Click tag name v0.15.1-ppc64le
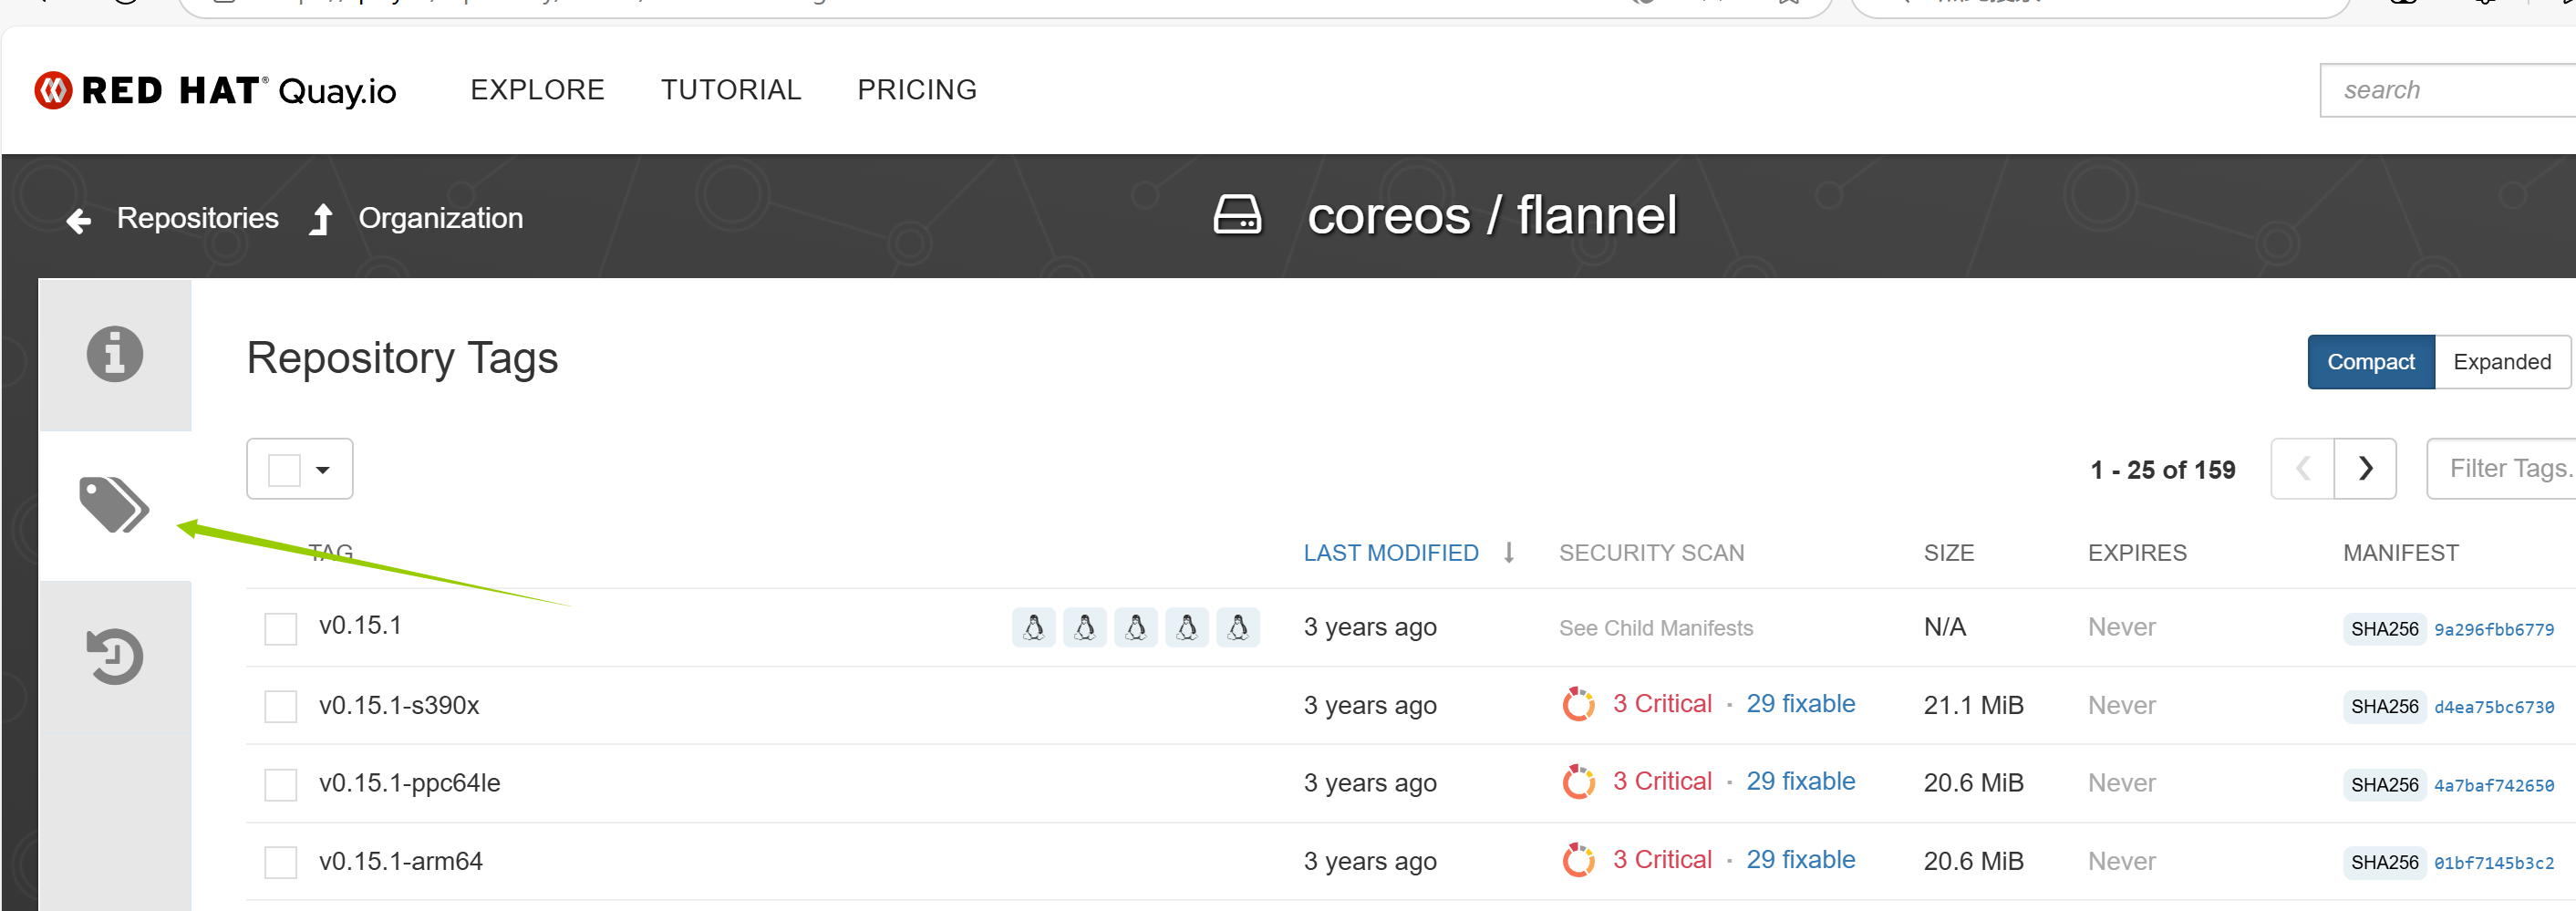This screenshot has height=911, width=2576. pos(410,783)
